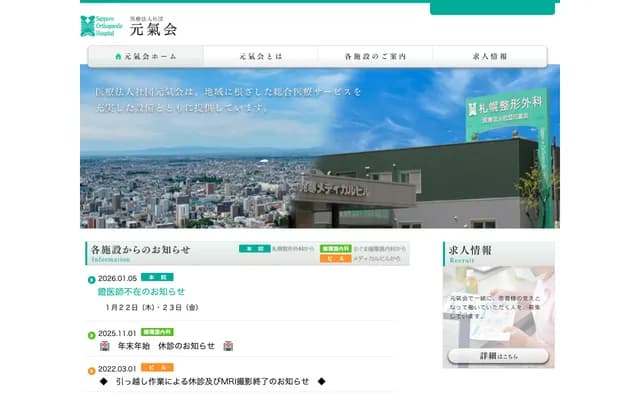Viewport: 640px width, 400px height.
Task: Click the Sapporo Orthopaedic Hospital logo
Action: tap(101, 26)
